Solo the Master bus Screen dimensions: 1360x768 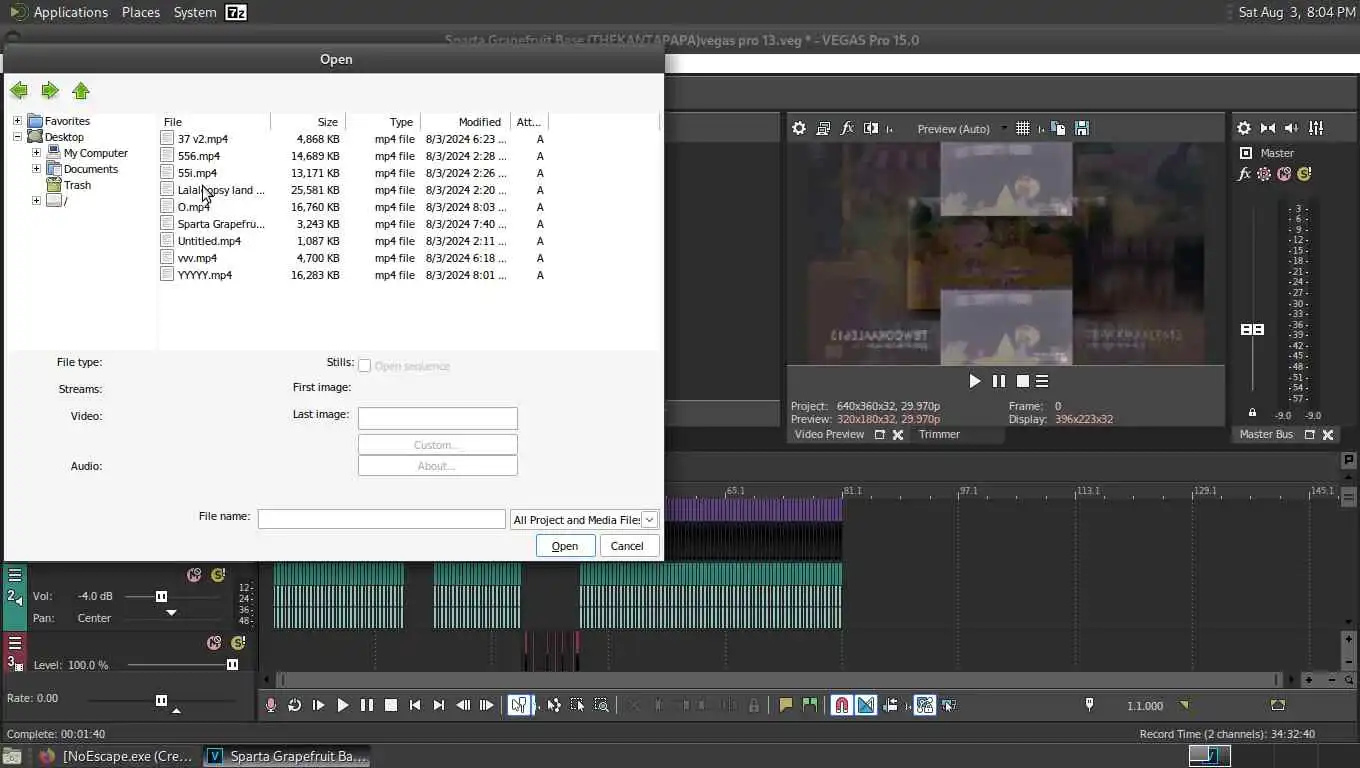click(1304, 174)
